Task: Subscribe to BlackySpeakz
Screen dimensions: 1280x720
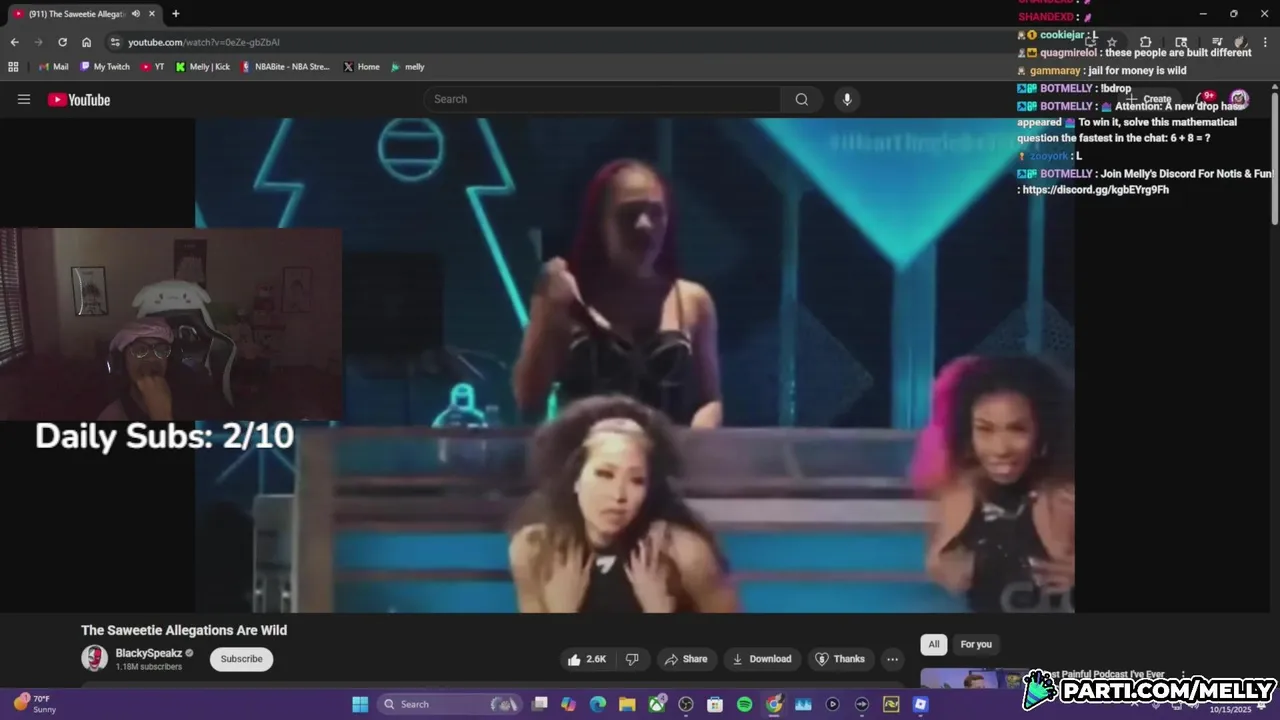Action: pyautogui.click(x=241, y=659)
